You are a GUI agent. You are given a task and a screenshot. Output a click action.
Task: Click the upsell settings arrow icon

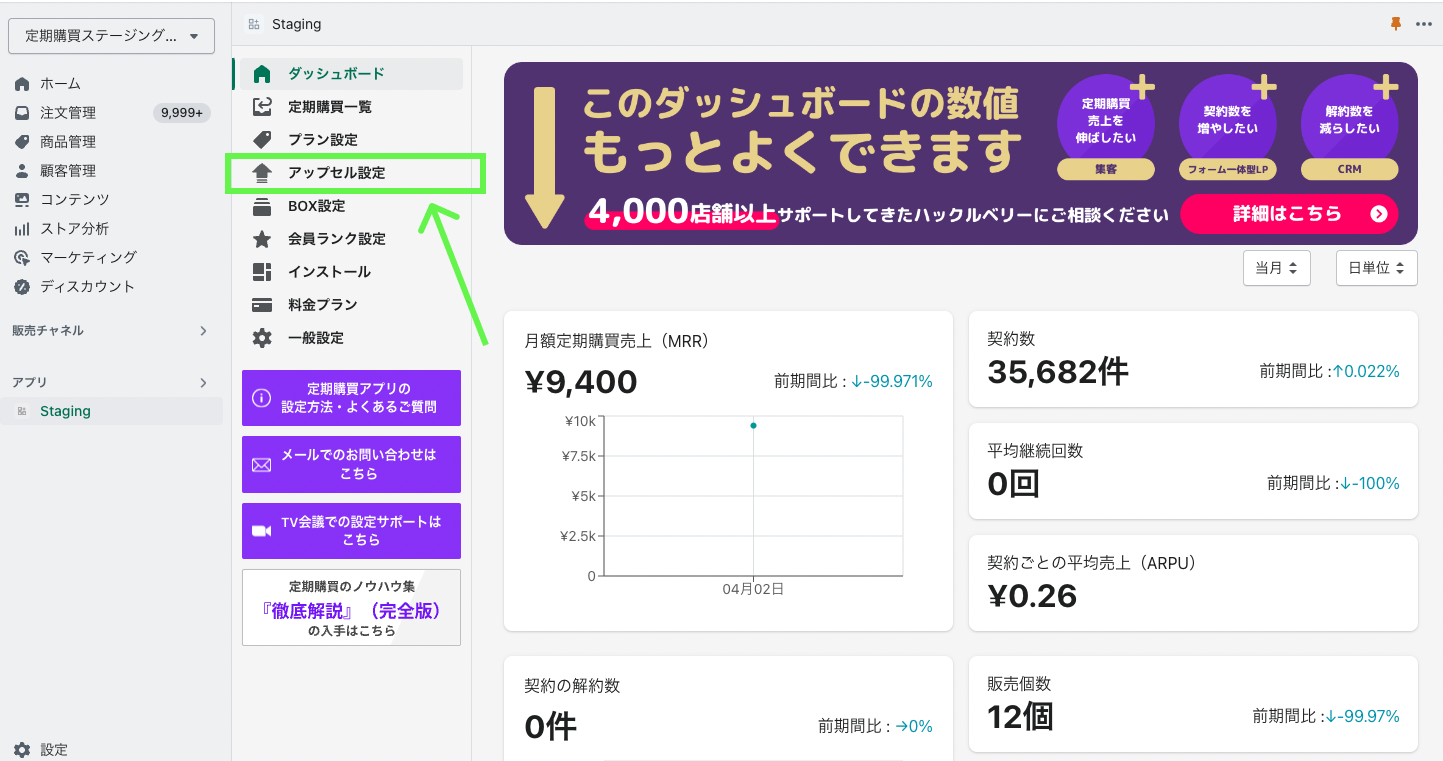[x=262, y=173]
